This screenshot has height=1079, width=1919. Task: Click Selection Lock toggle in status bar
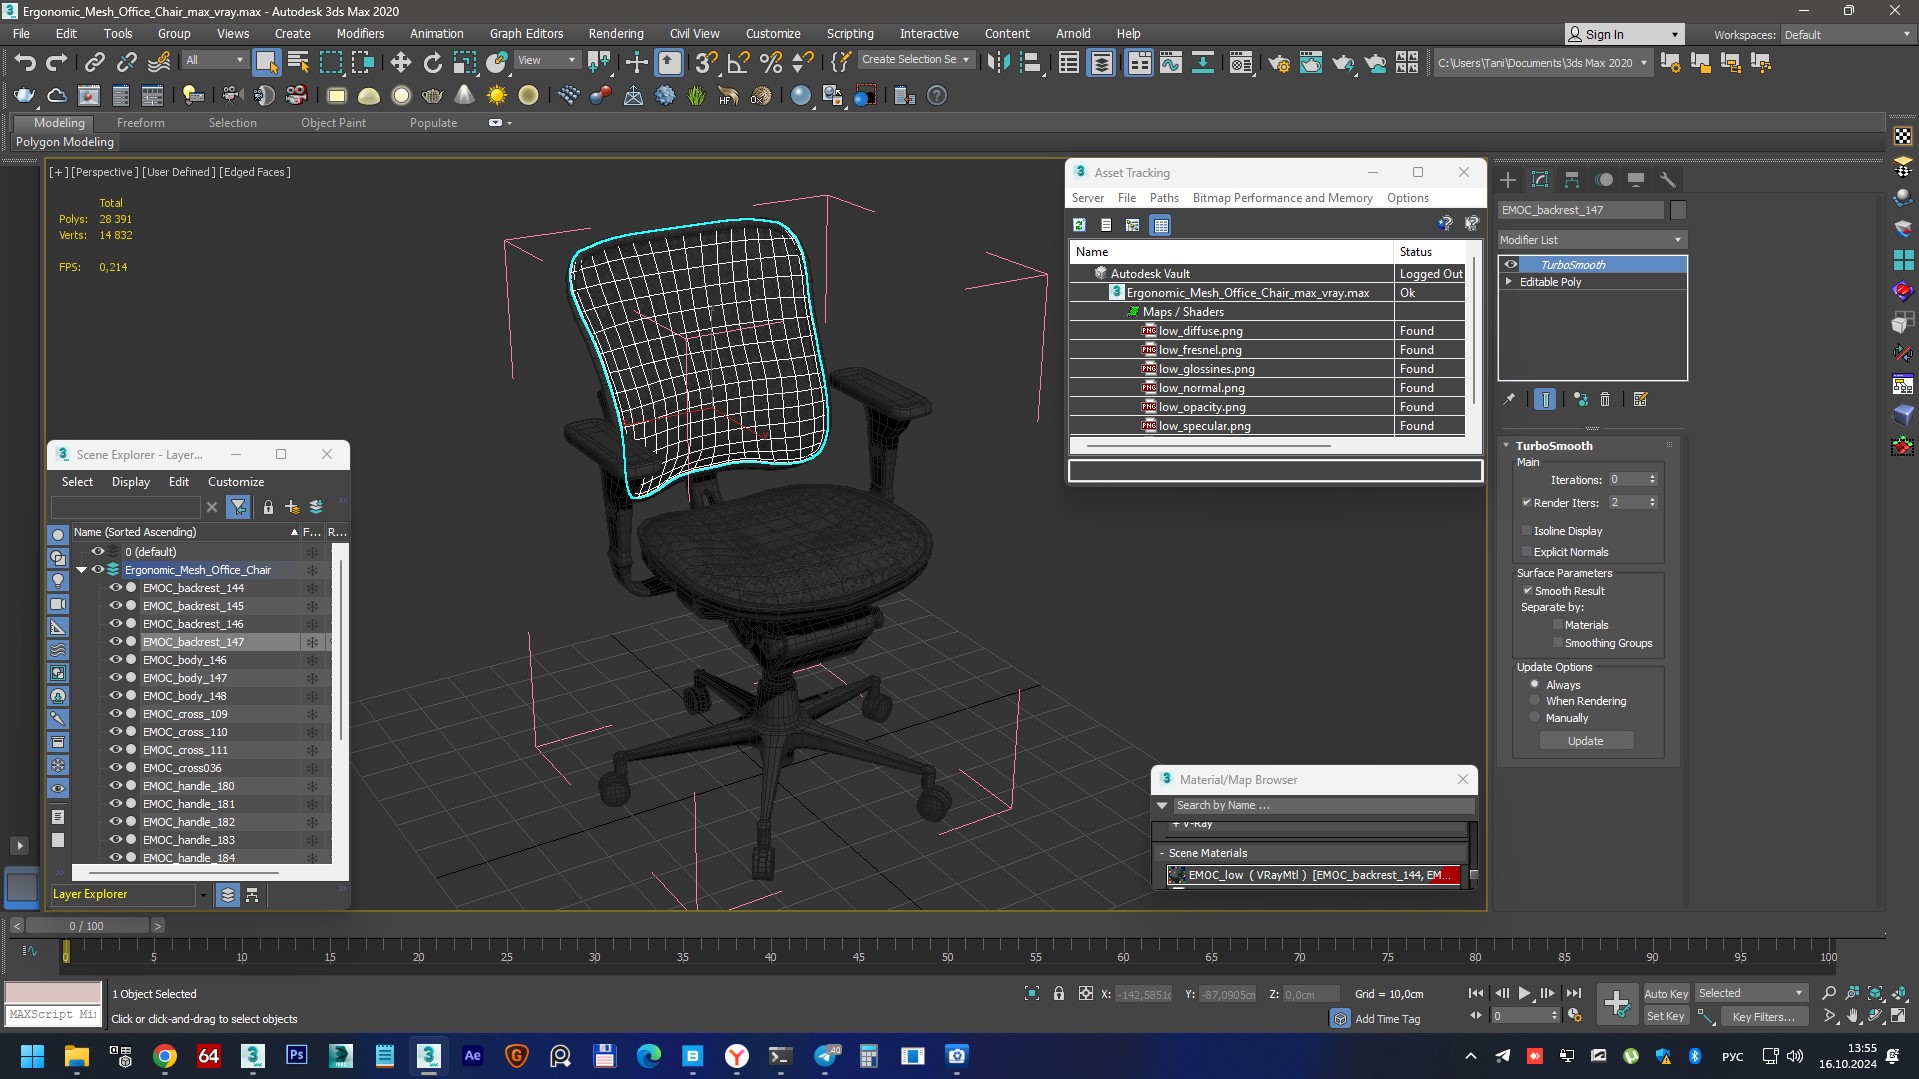tap(1059, 993)
